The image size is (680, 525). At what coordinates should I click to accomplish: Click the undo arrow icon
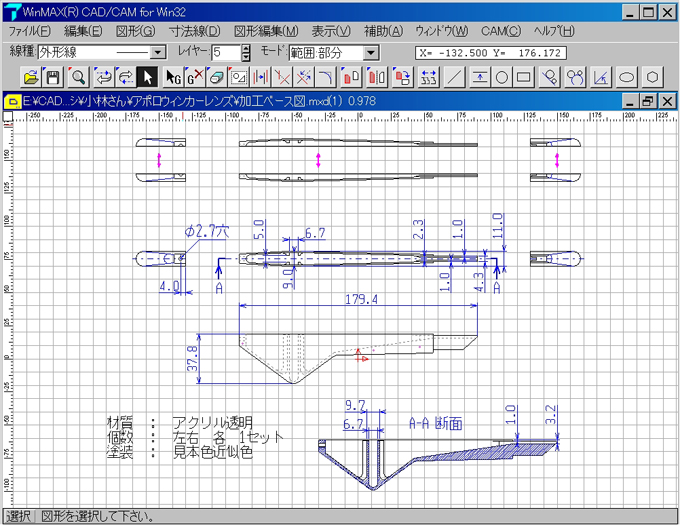(x=104, y=77)
